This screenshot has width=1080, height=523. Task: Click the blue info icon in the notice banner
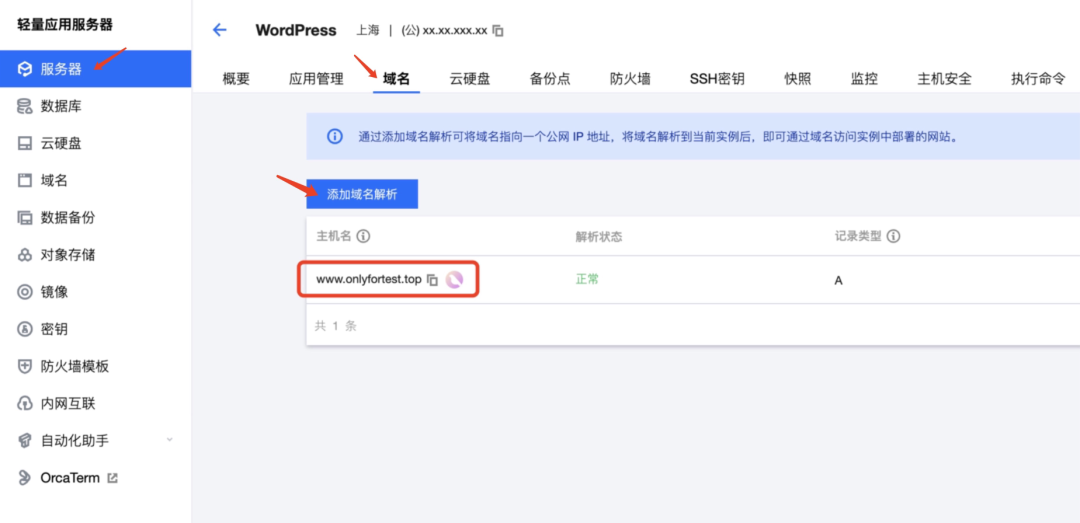334,136
